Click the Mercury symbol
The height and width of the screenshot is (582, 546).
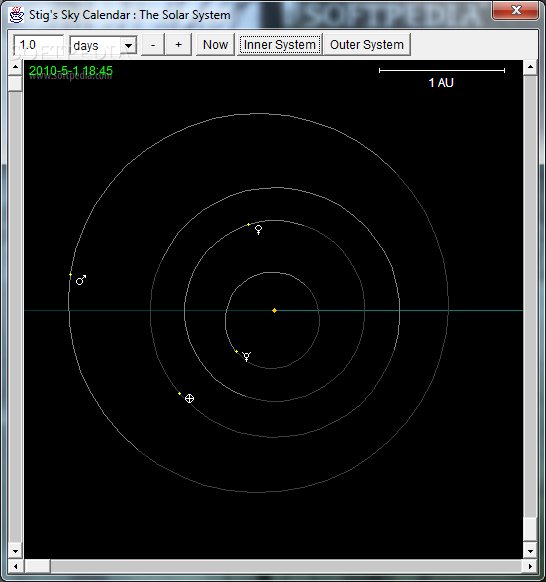[x=246, y=357]
